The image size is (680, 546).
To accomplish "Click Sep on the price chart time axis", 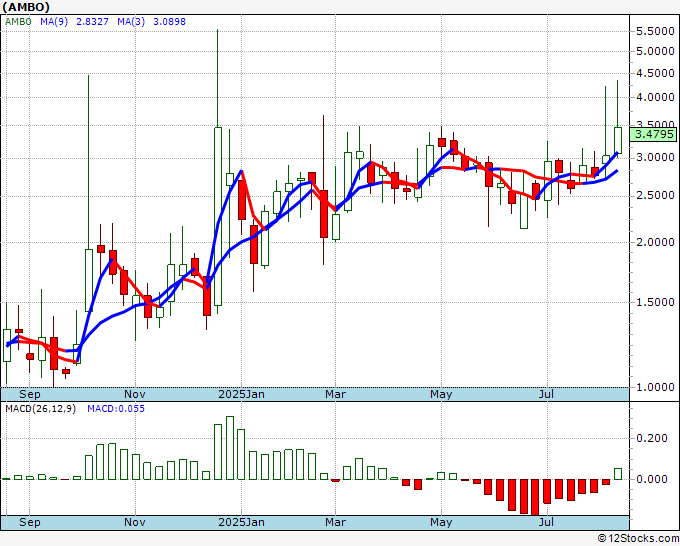I will 29,394.
